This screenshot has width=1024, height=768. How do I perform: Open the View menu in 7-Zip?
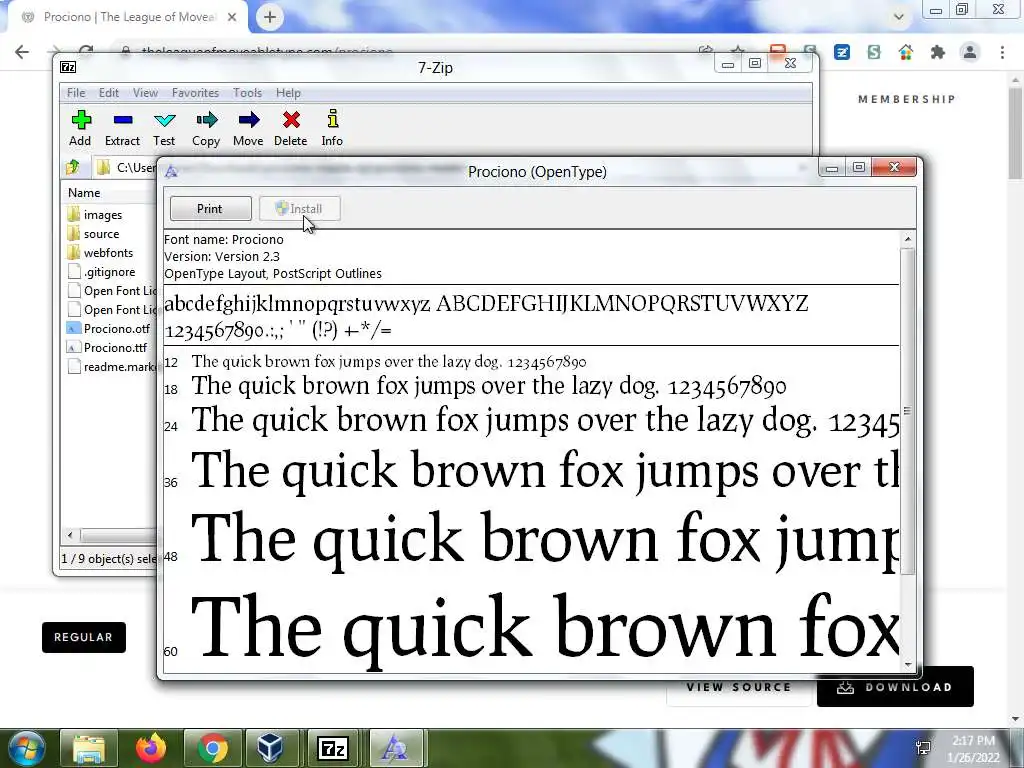tap(145, 93)
